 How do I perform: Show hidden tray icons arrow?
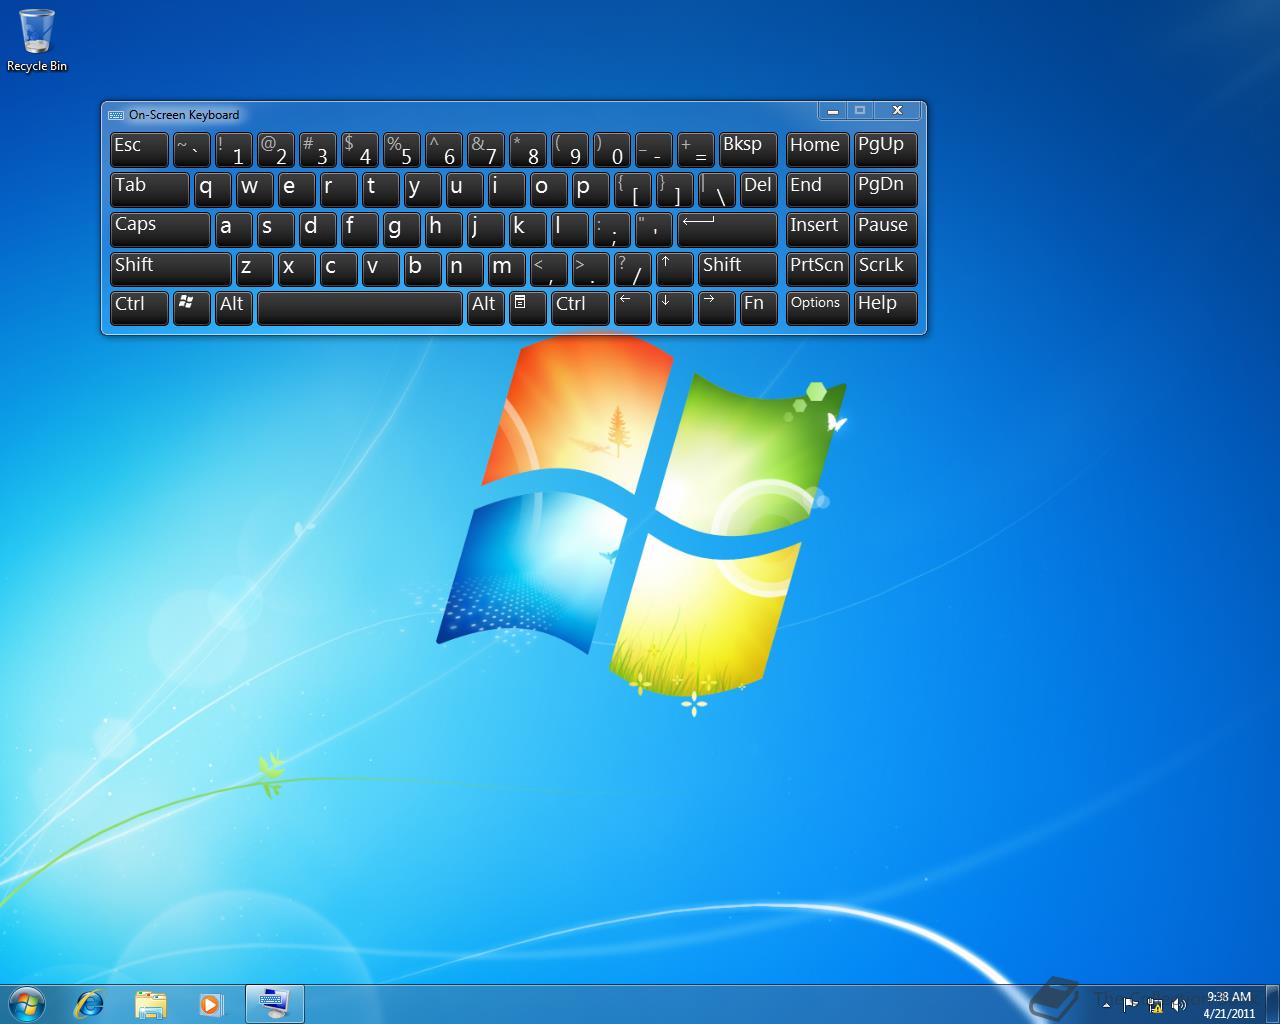tap(1106, 1005)
